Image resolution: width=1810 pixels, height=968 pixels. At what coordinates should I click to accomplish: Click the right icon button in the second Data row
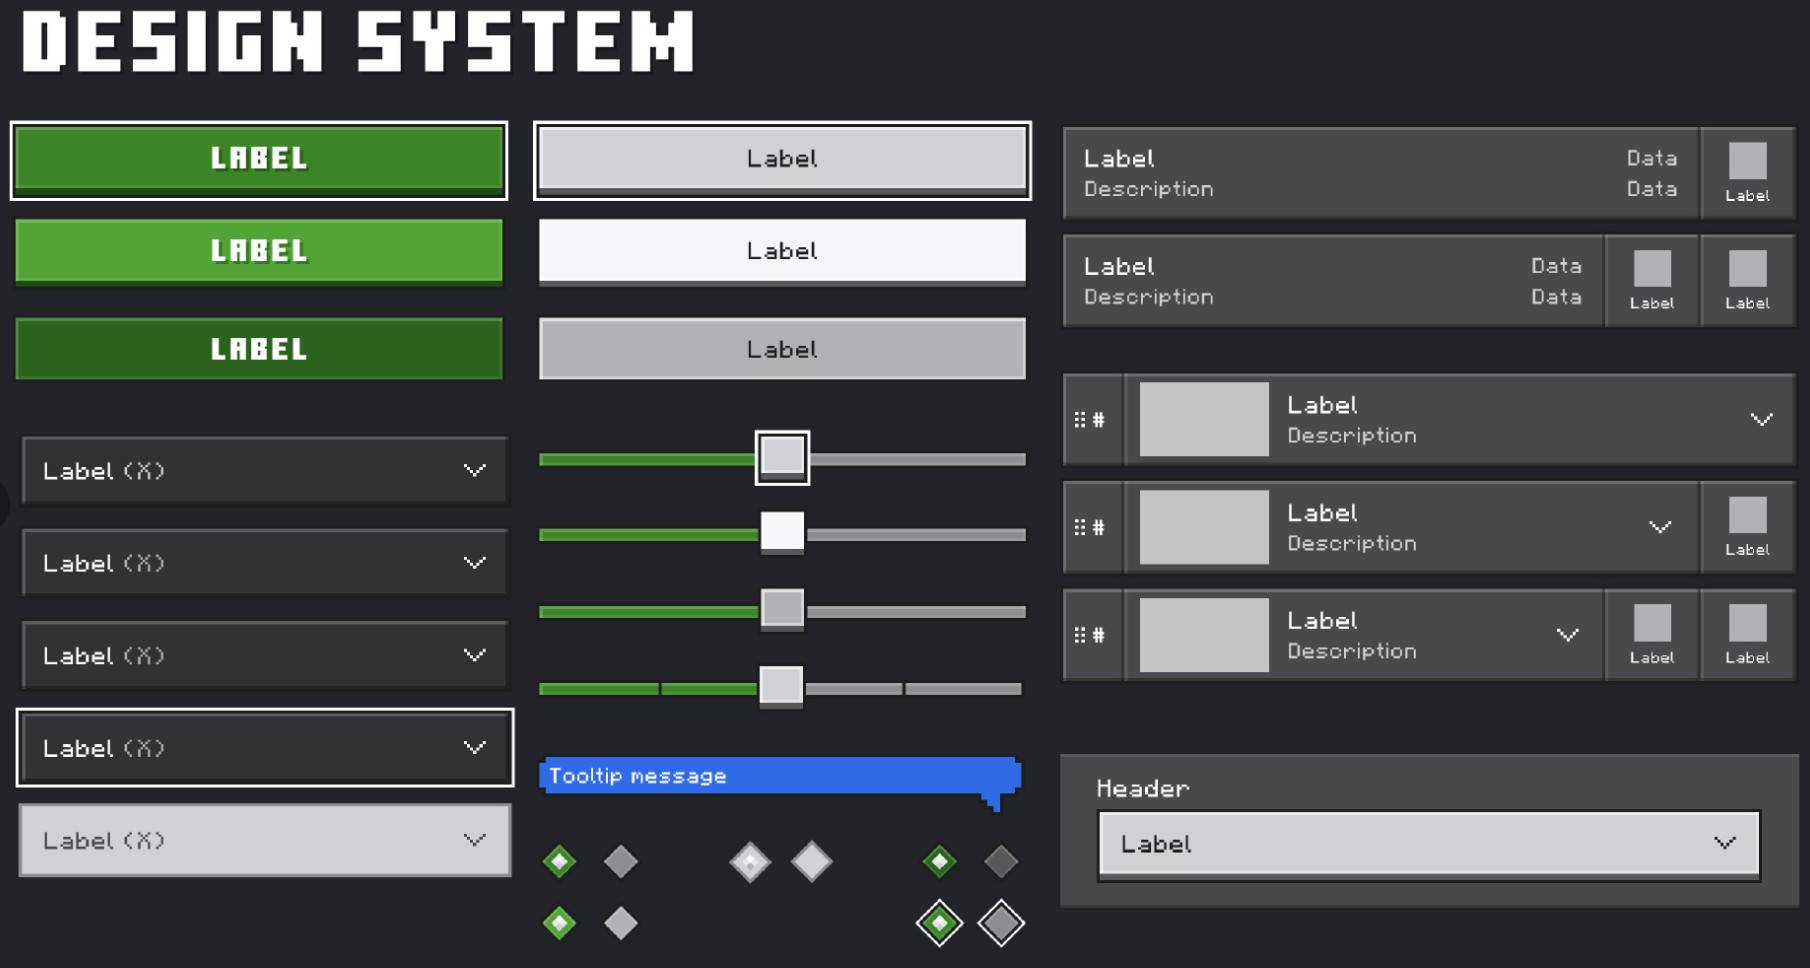[x=1747, y=281]
